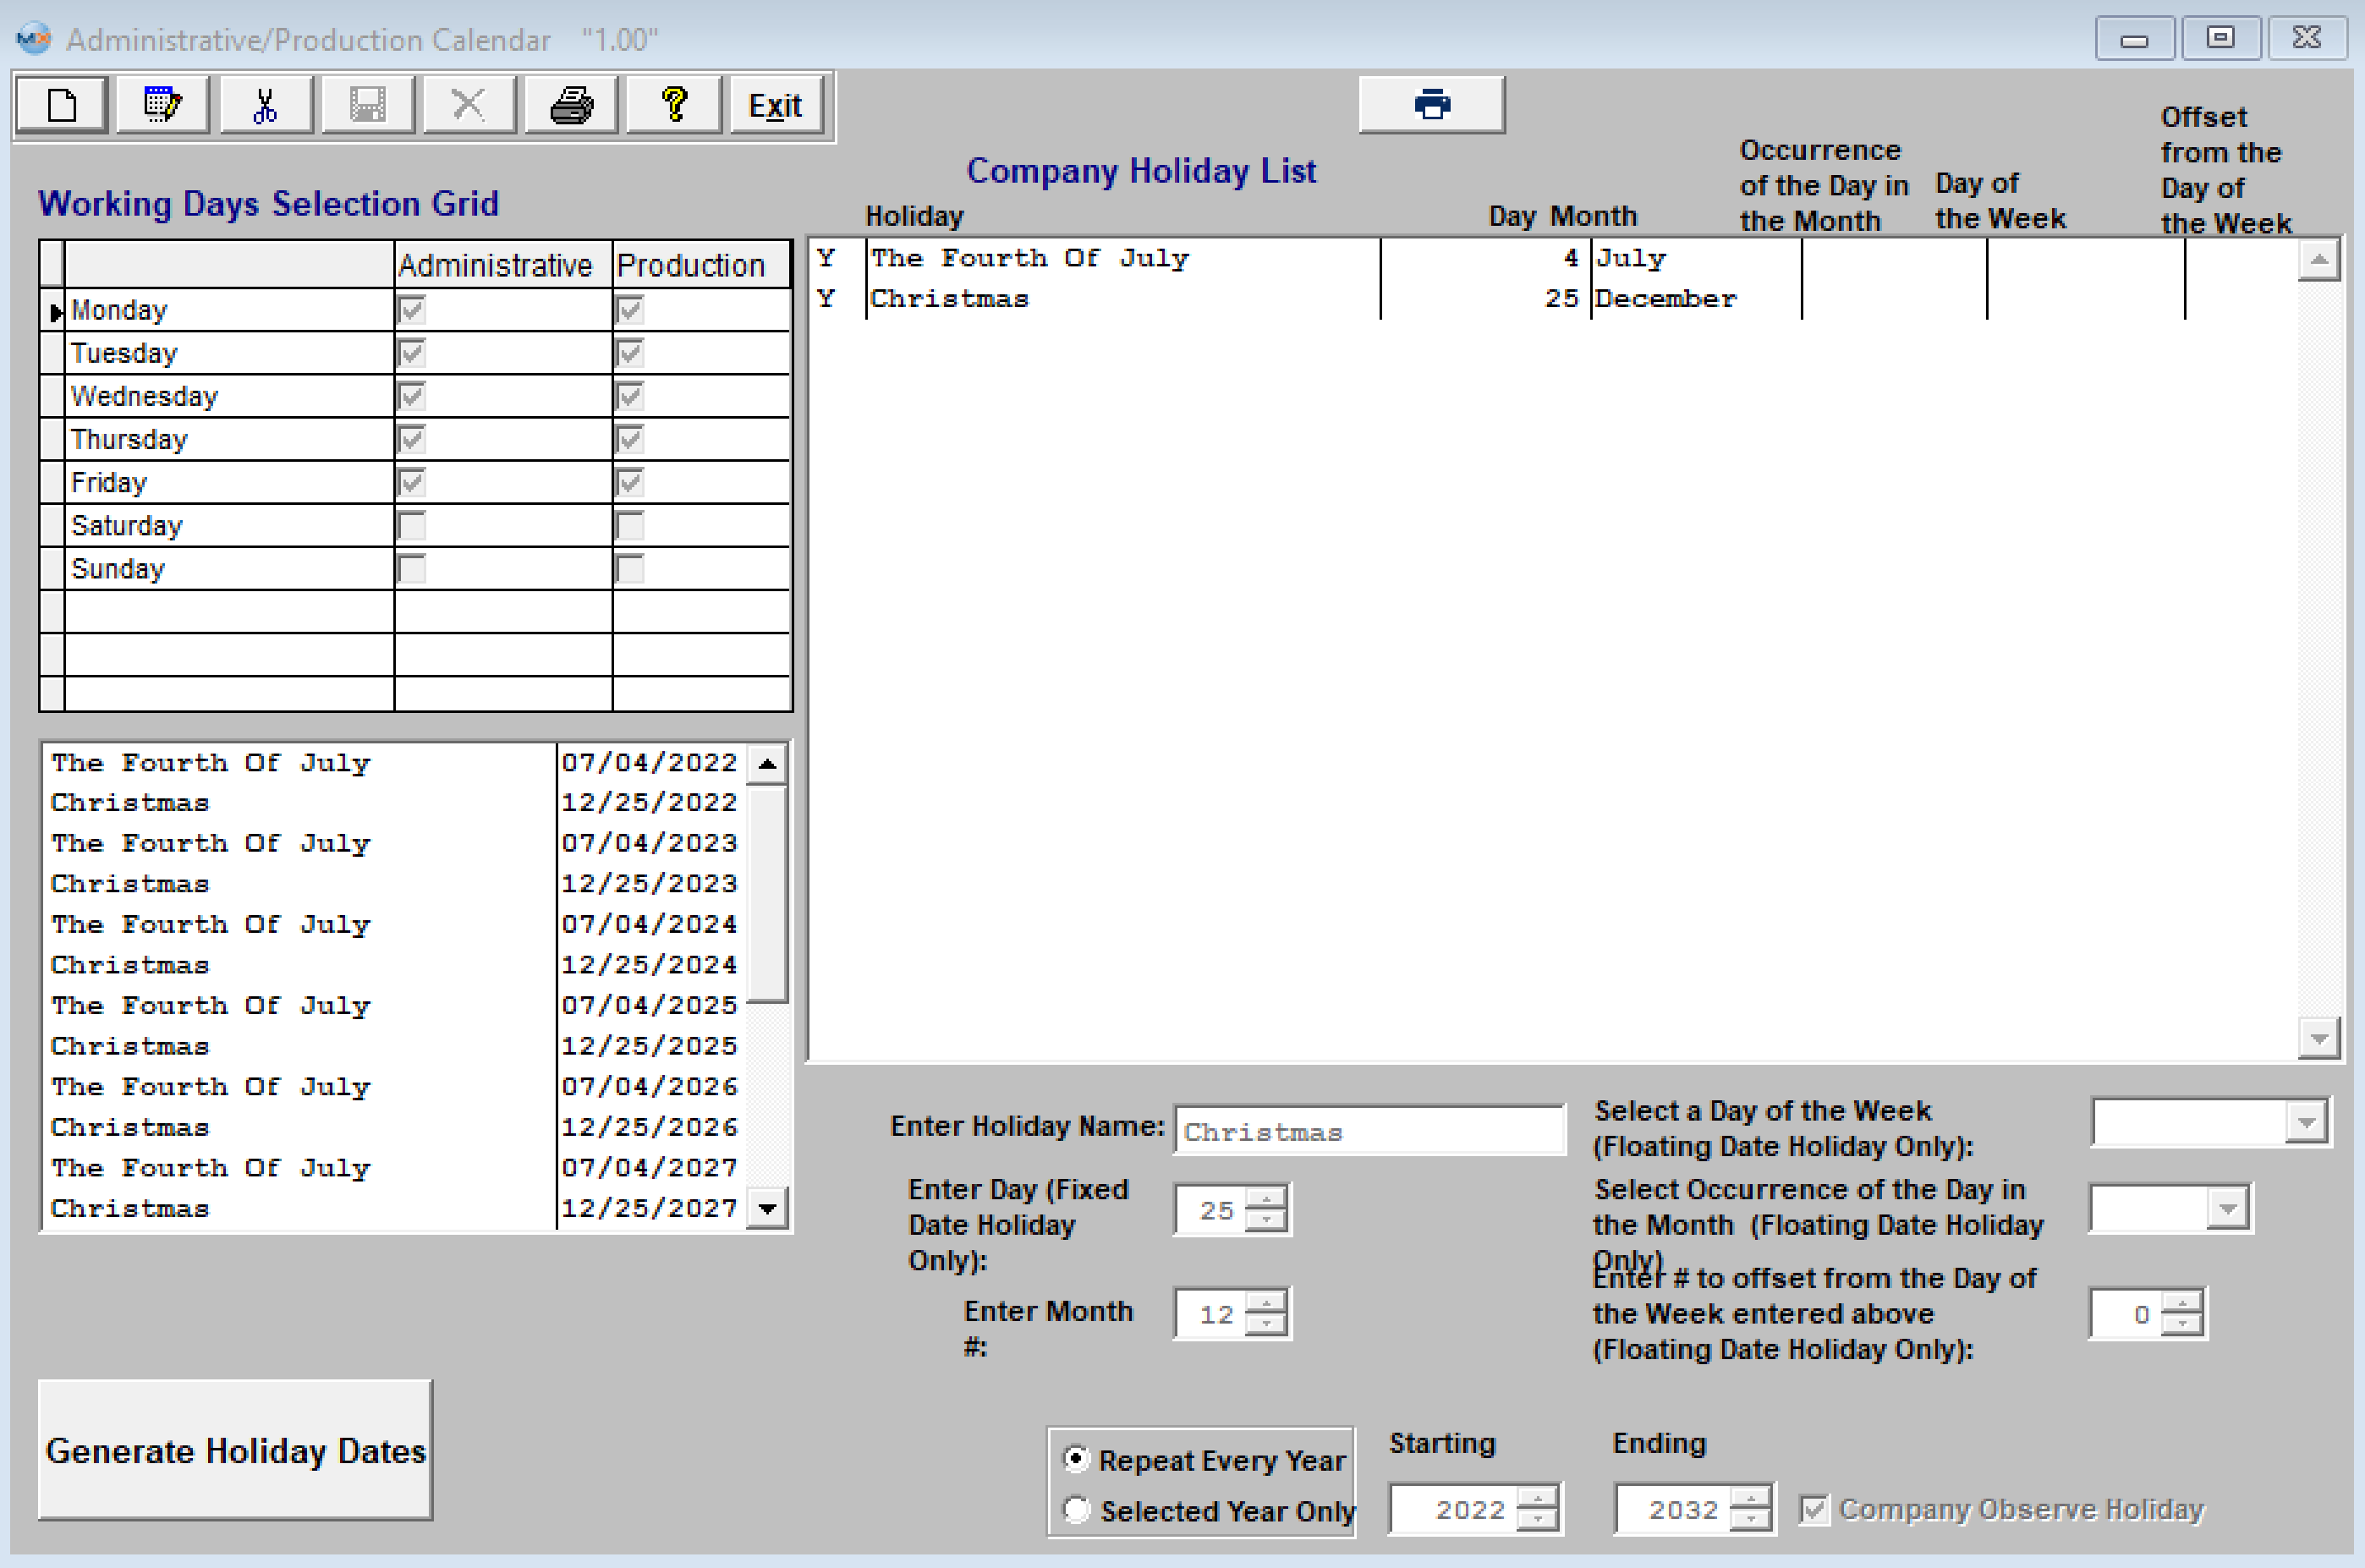The height and width of the screenshot is (1568, 2365).
Task: Select Selected Year Only radio option
Action: tap(1076, 1509)
